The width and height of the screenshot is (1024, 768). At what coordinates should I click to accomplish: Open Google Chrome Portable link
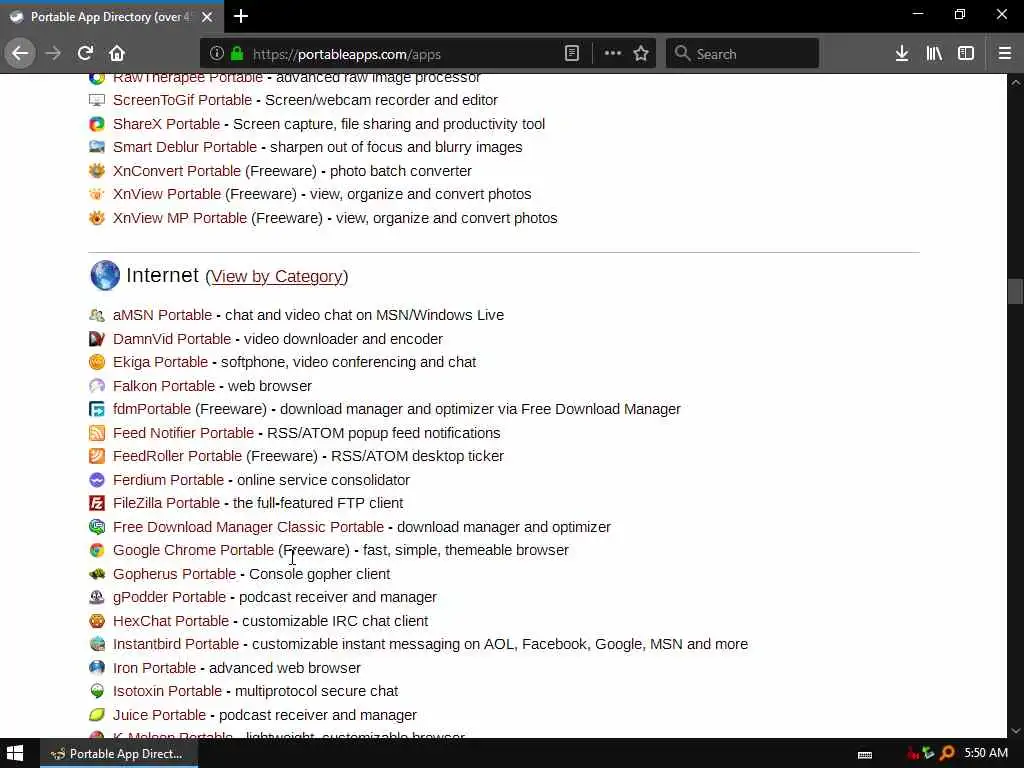pos(193,551)
